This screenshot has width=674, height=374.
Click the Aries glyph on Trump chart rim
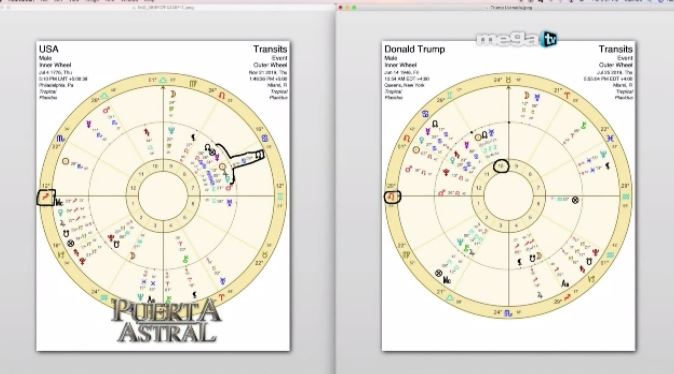pyautogui.click(x=567, y=95)
